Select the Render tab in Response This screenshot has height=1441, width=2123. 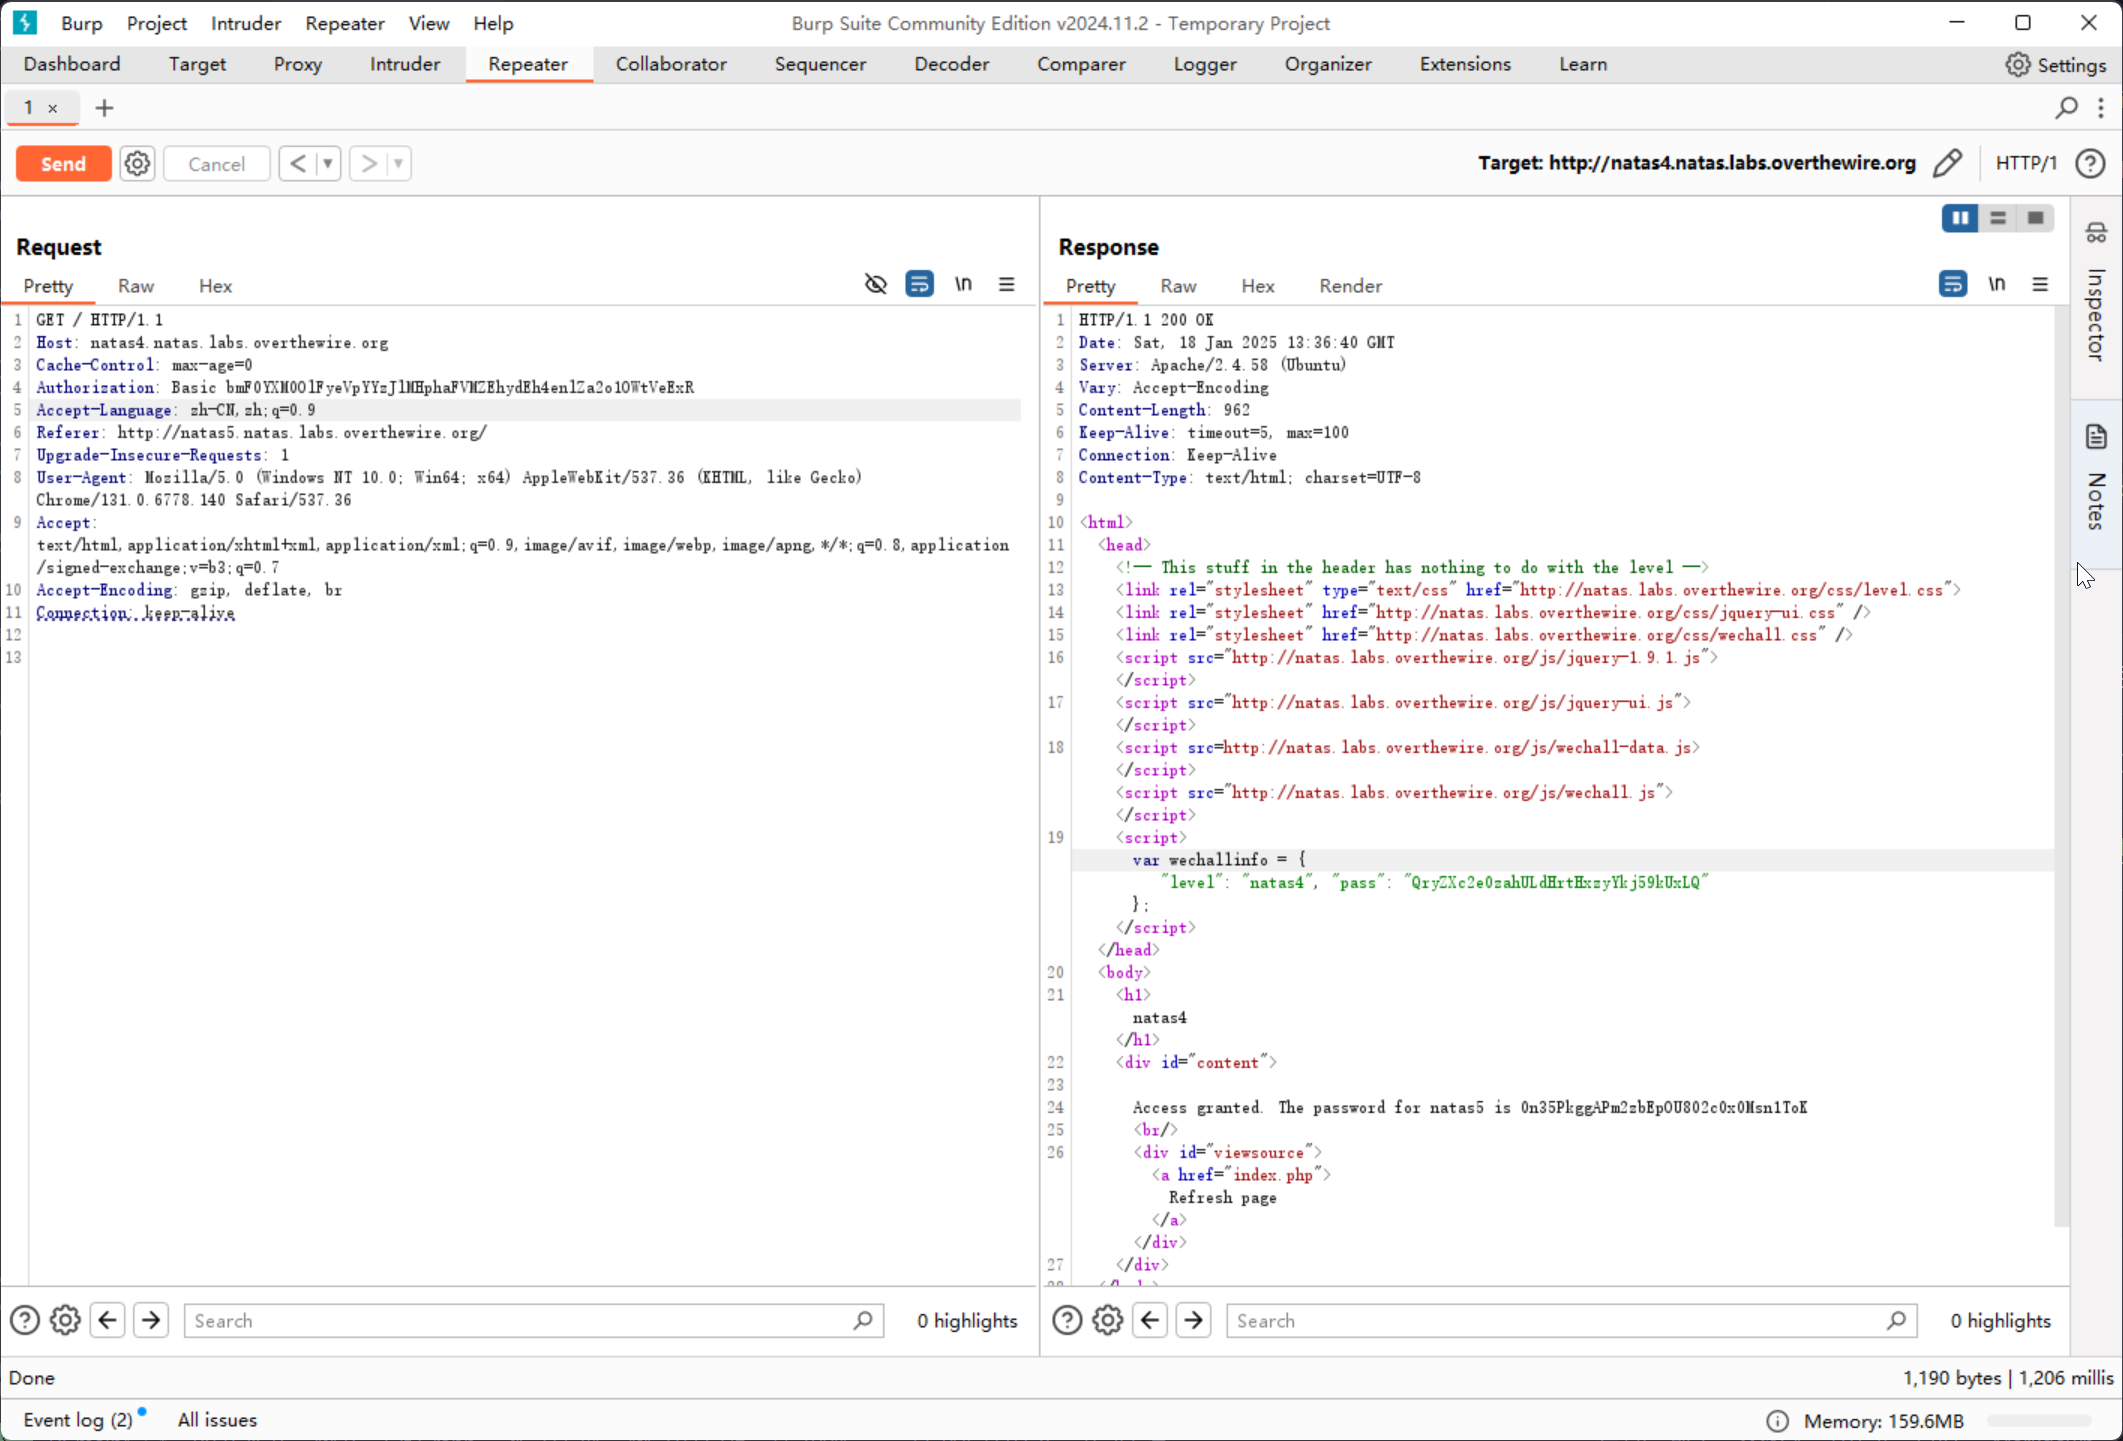(1350, 286)
